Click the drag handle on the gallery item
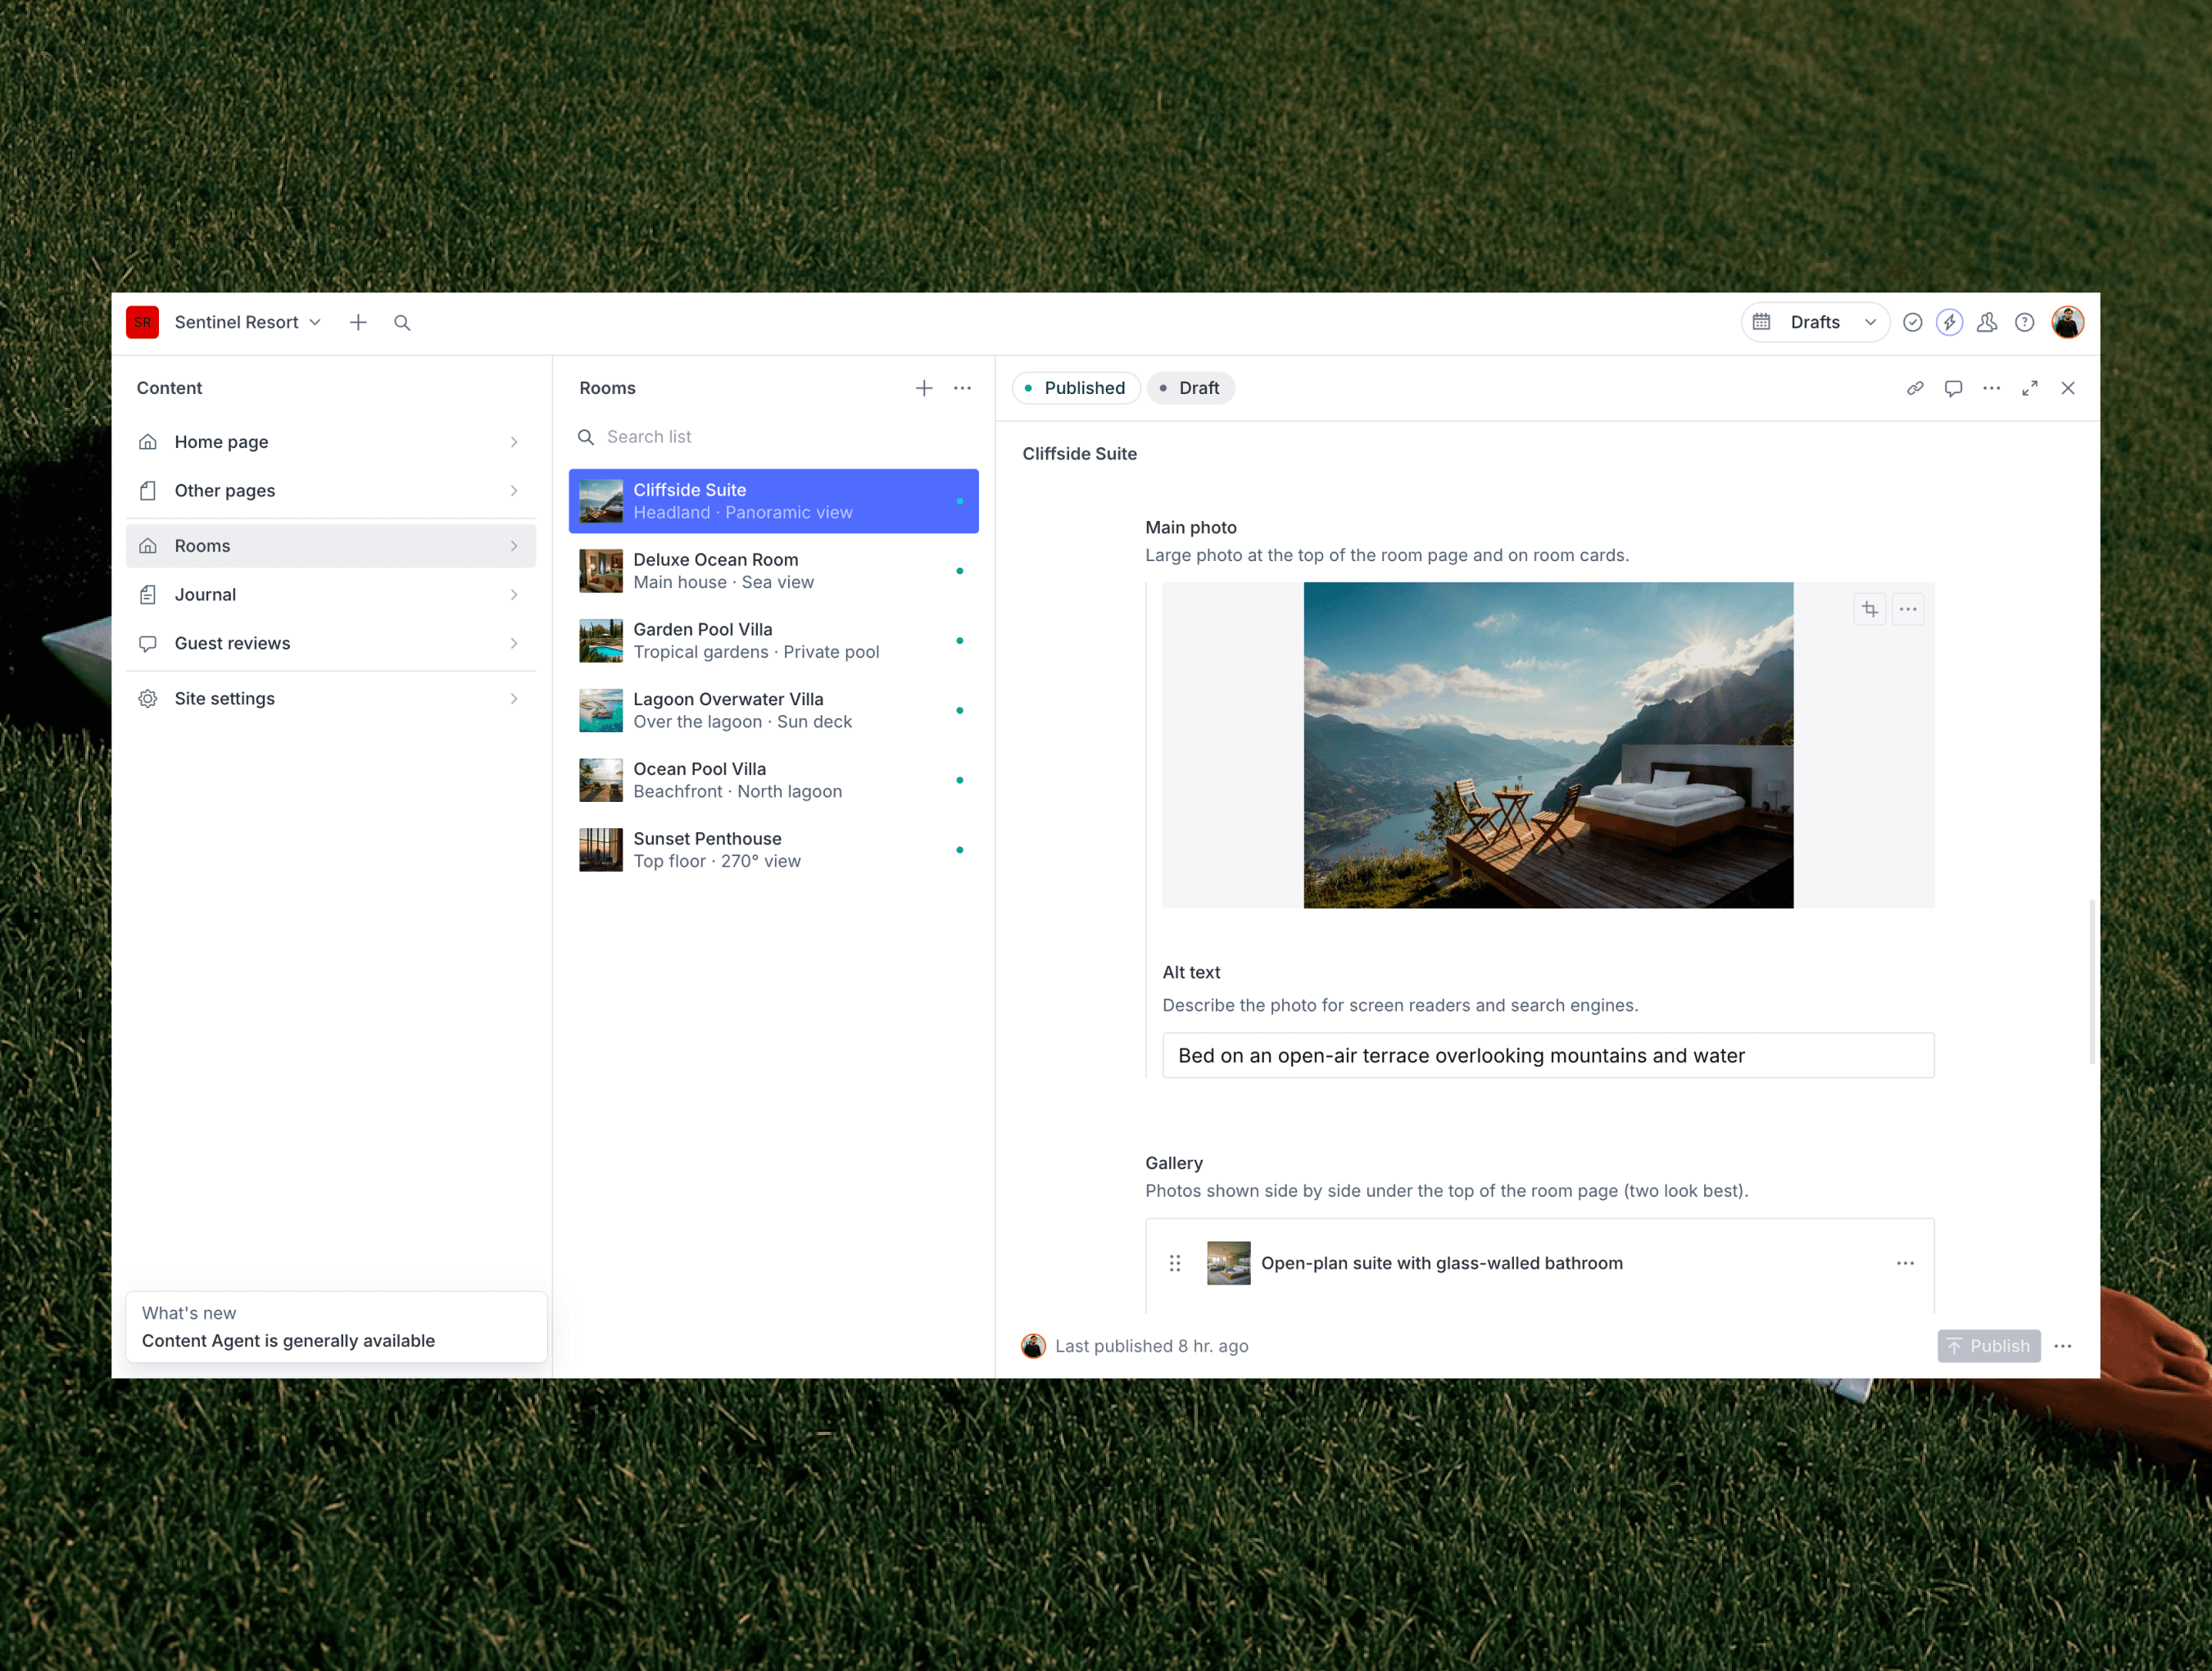 (x=1175, y=1263)
